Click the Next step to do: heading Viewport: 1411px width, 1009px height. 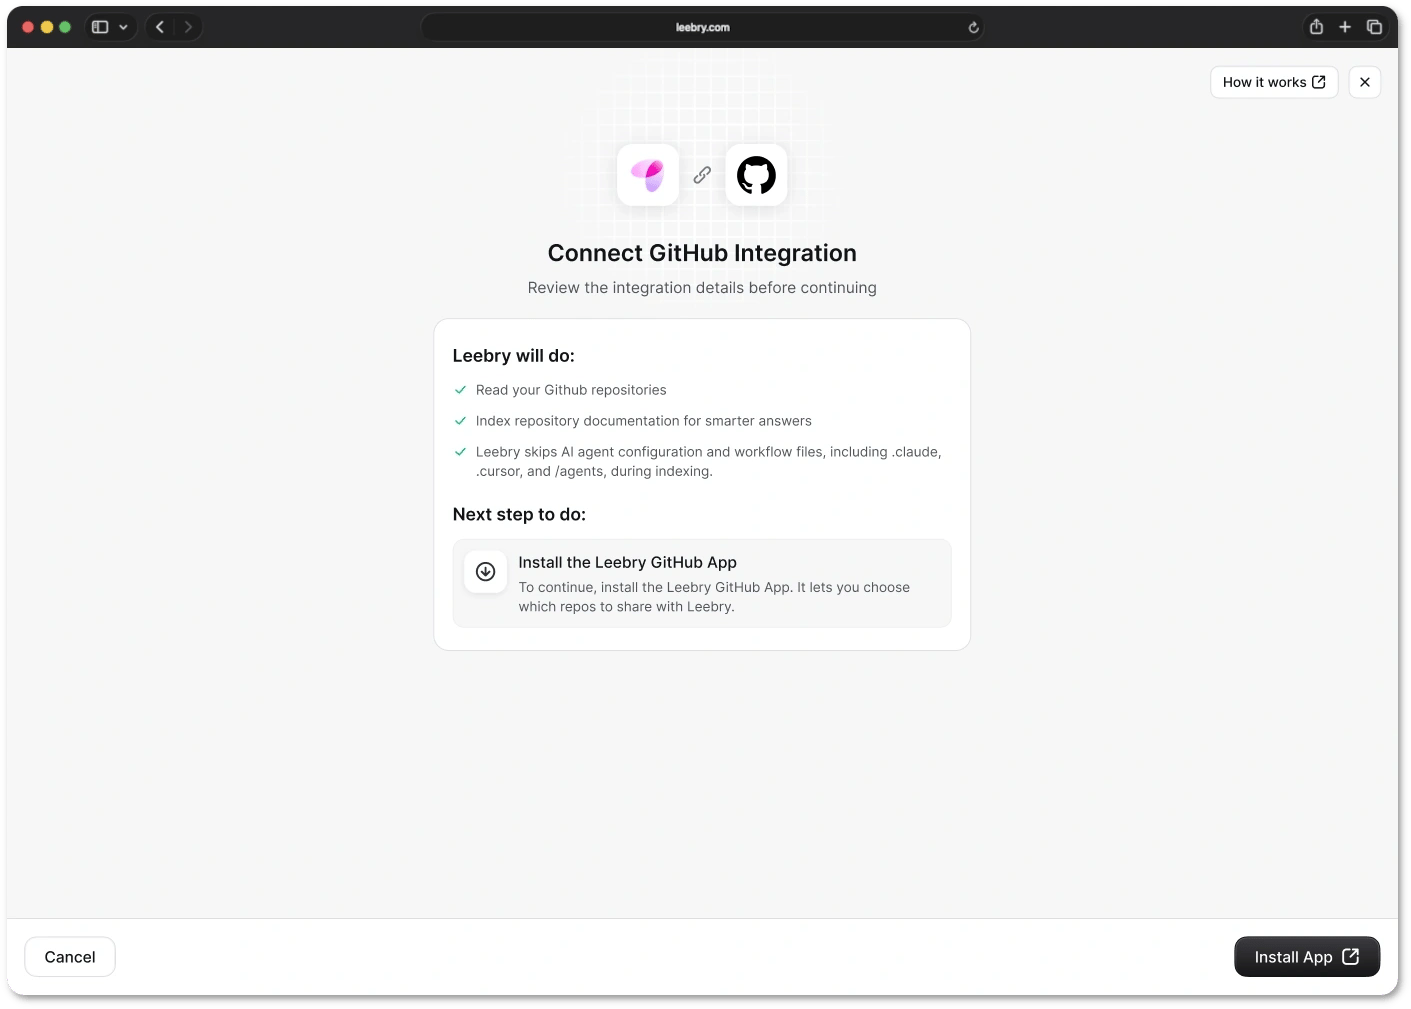pos(519,515)
